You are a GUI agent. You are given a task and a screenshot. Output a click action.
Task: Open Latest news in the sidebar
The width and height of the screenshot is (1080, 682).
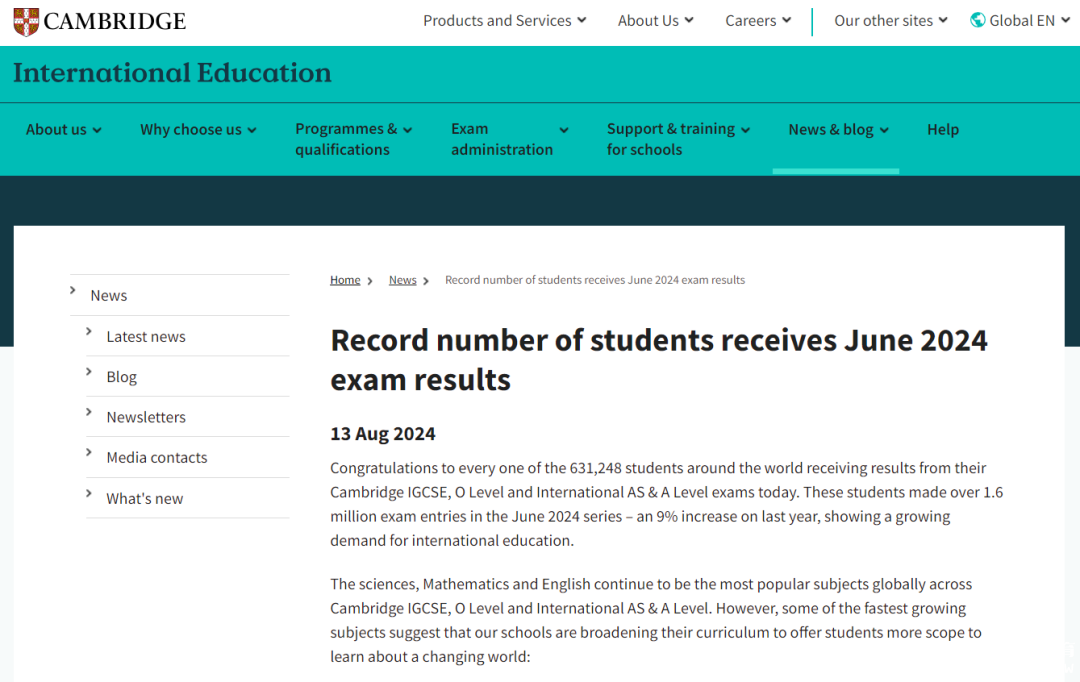[x=146, y=337]
